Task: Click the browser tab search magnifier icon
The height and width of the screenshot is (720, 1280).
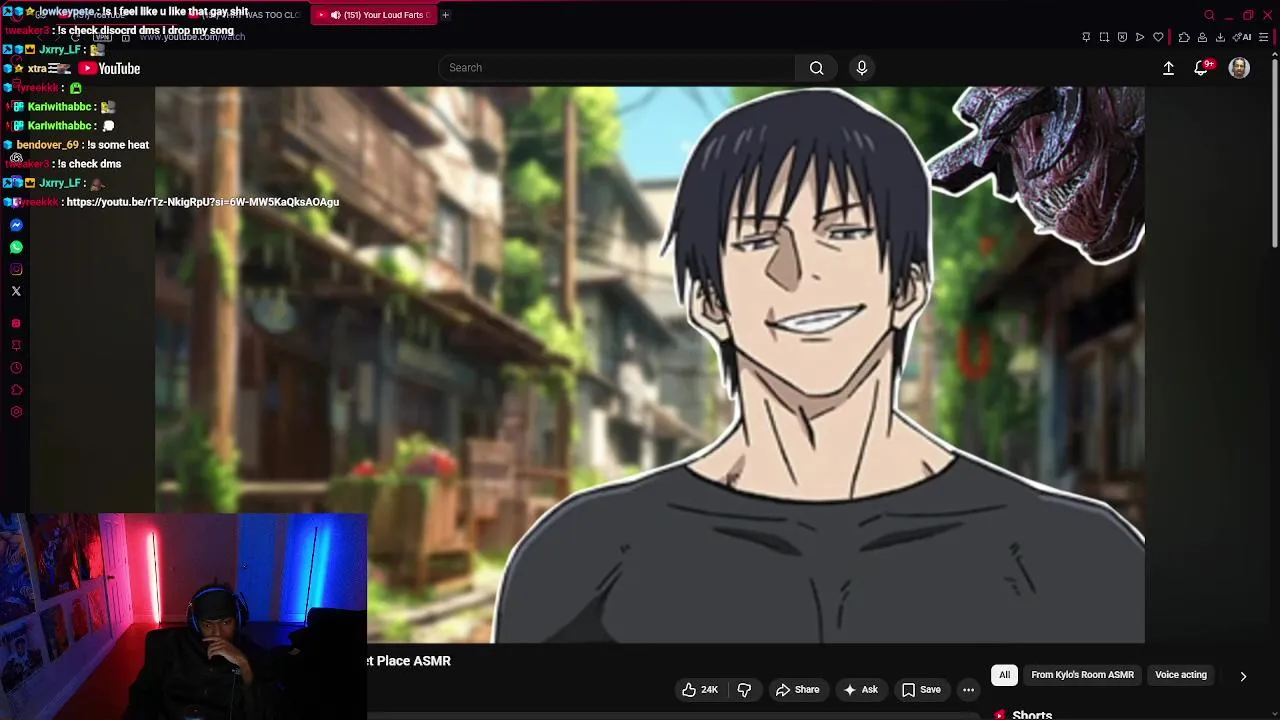Action: pos(1209,15)
